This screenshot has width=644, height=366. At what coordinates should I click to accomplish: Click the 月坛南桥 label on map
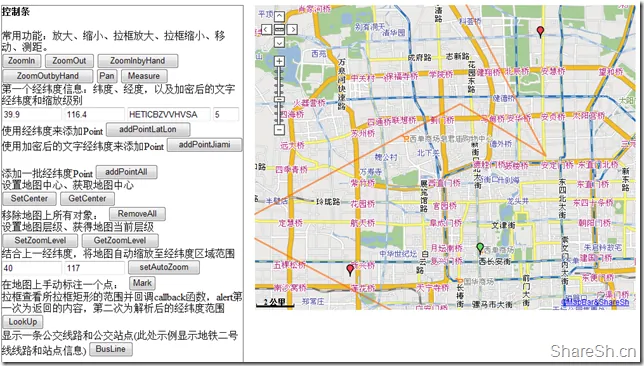coord(446,248)
